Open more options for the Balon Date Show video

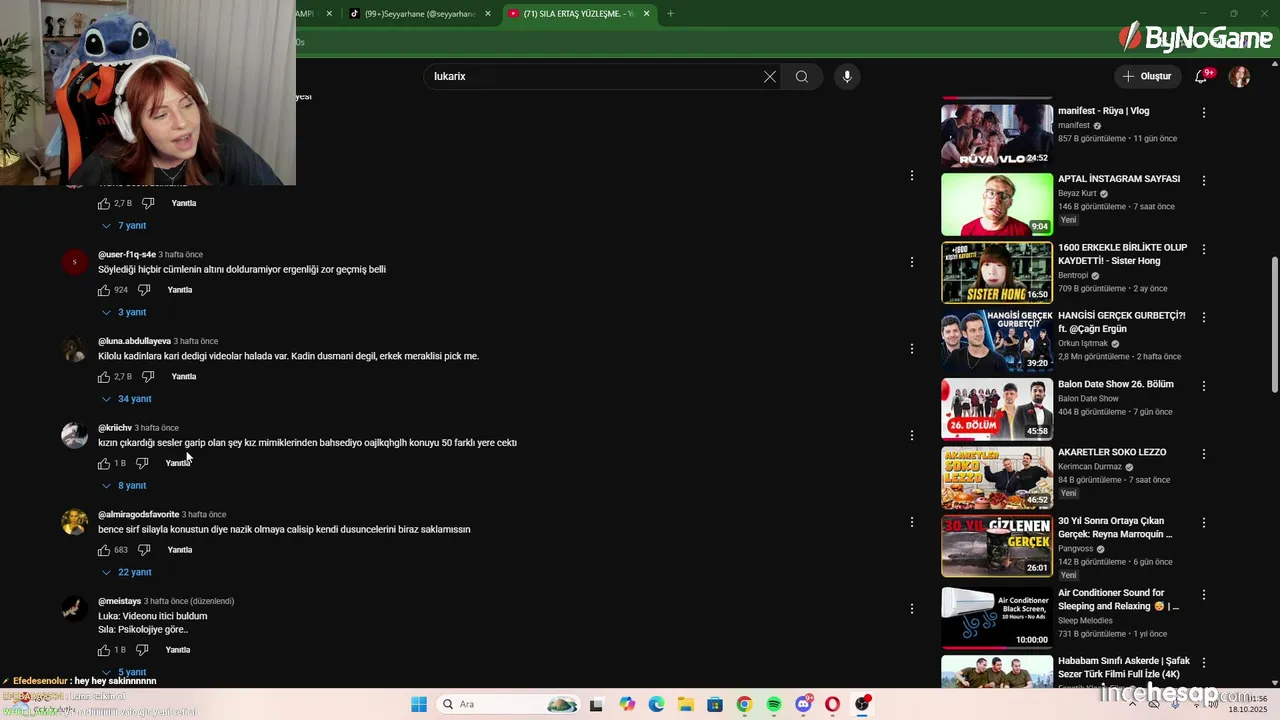coord(1204,386)
